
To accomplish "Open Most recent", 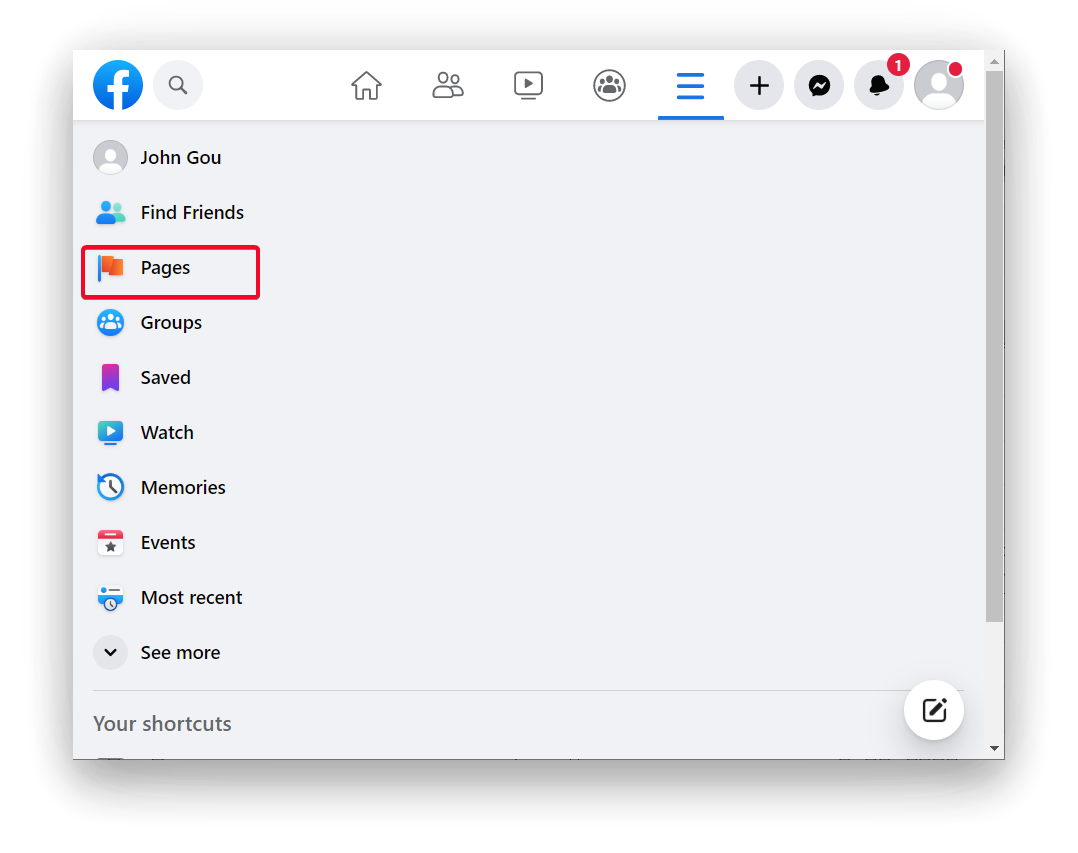I will (x=191, y=597).
